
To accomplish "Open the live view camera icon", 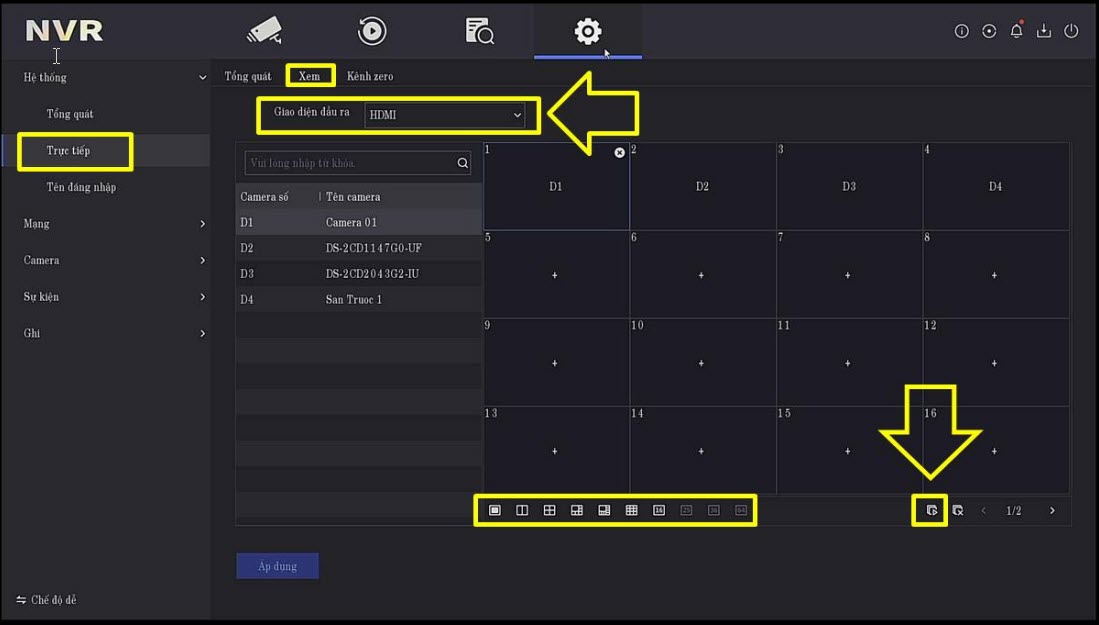I will pyautogui.click(x=264, y=31).
